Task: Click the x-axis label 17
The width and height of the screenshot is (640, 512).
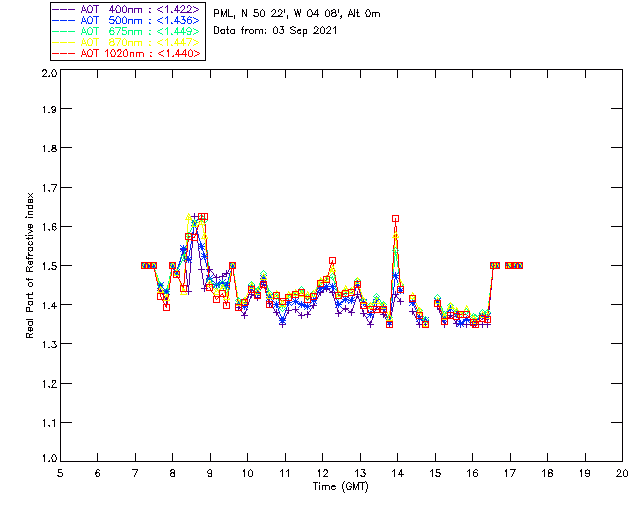Action: (510, 473)
